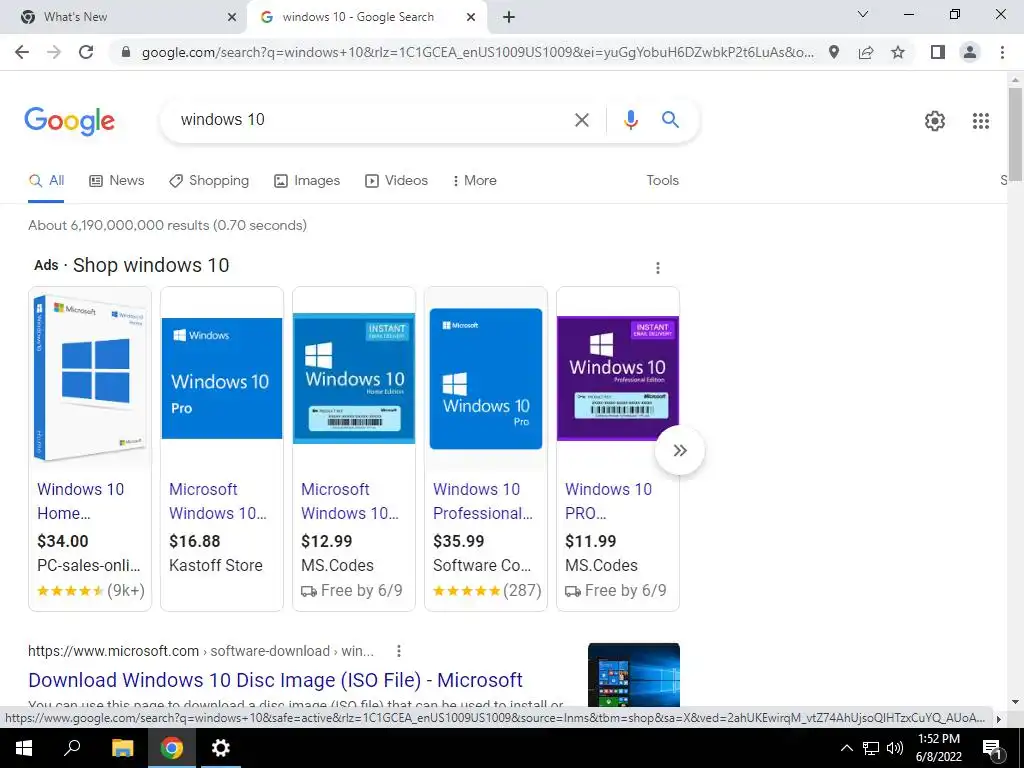Image resolution: width=1024 pixels, height=768 pixels.
Task: Go back to the previous page
Action: [x=22, y=52]
